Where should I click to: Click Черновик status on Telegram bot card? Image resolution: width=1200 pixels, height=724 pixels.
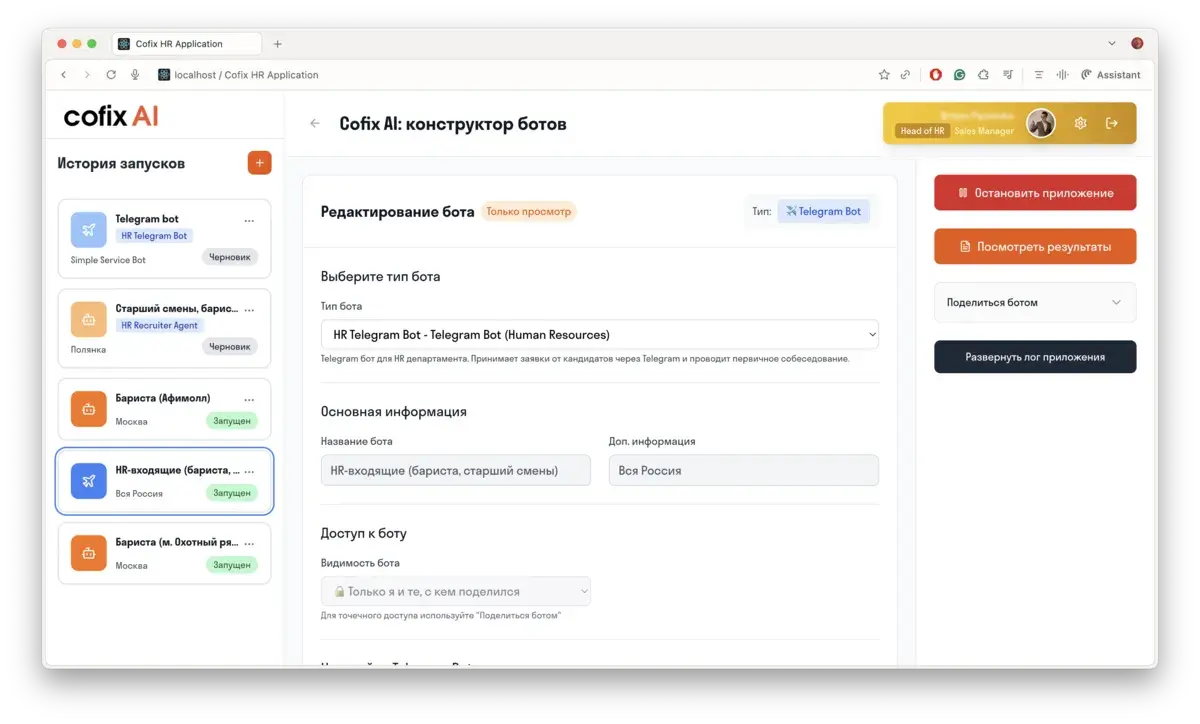[230, 257]
